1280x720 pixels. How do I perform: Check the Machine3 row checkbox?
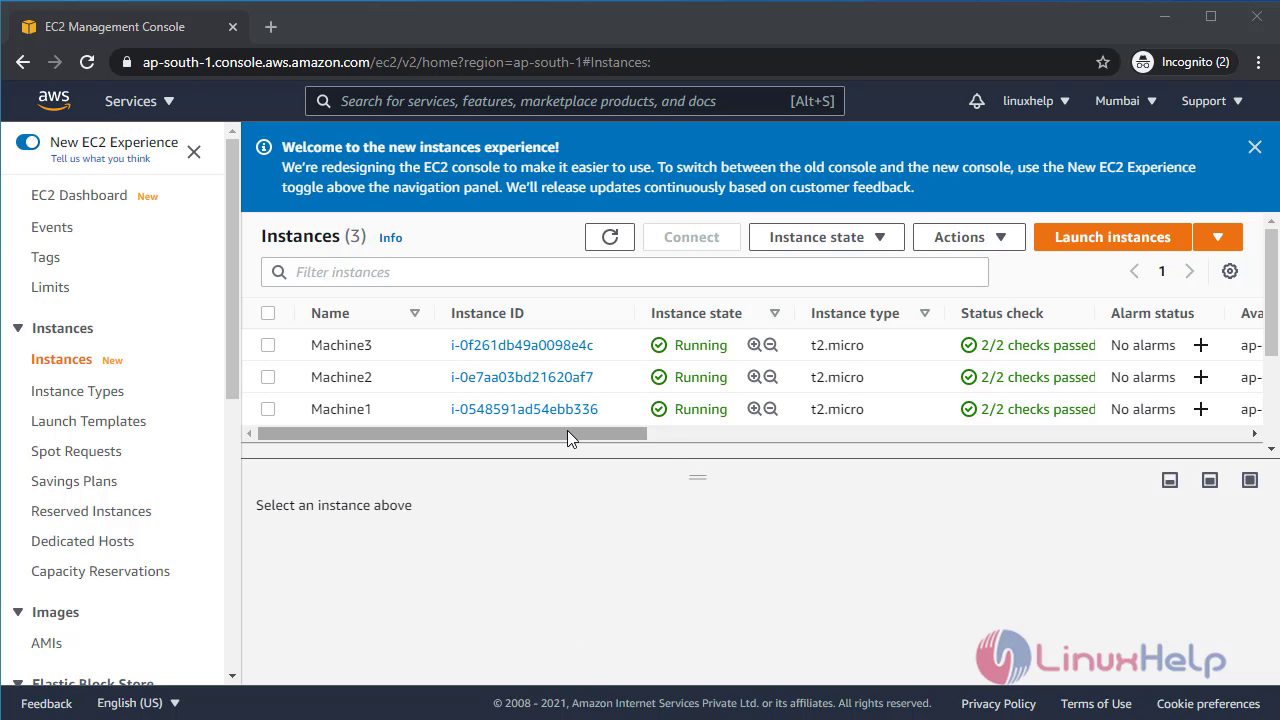(x=268, y=345)
